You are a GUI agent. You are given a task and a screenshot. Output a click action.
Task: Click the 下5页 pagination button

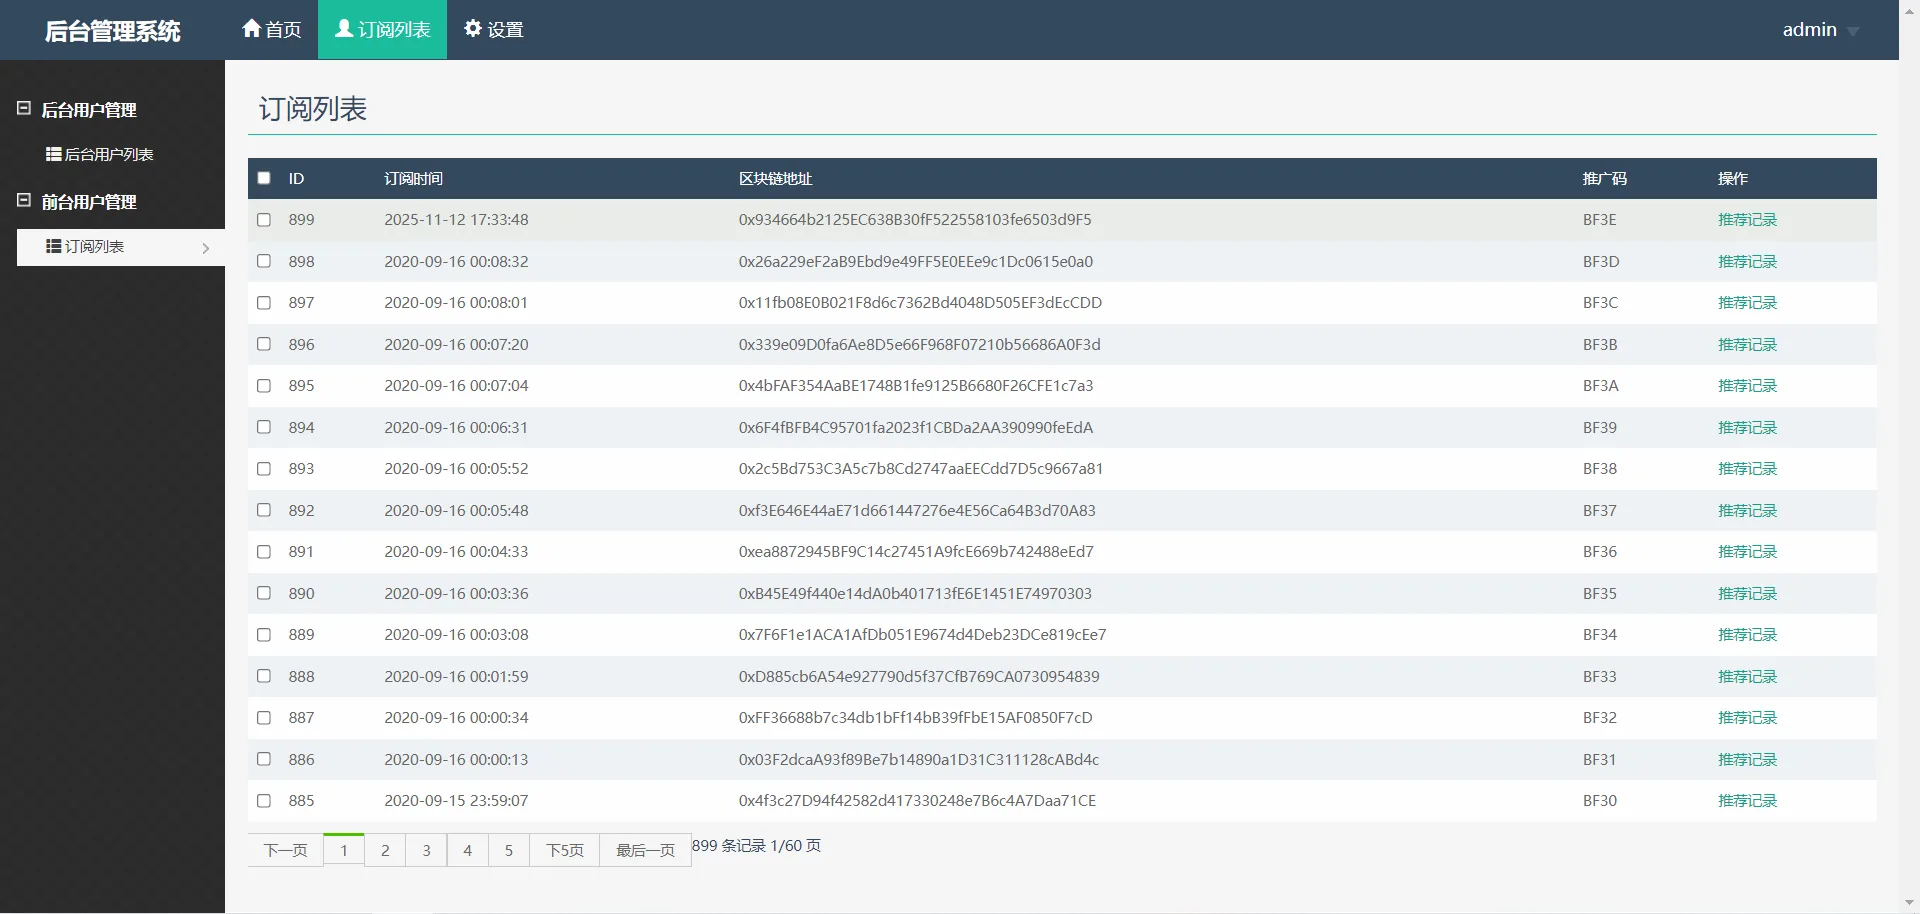(564, 850)
